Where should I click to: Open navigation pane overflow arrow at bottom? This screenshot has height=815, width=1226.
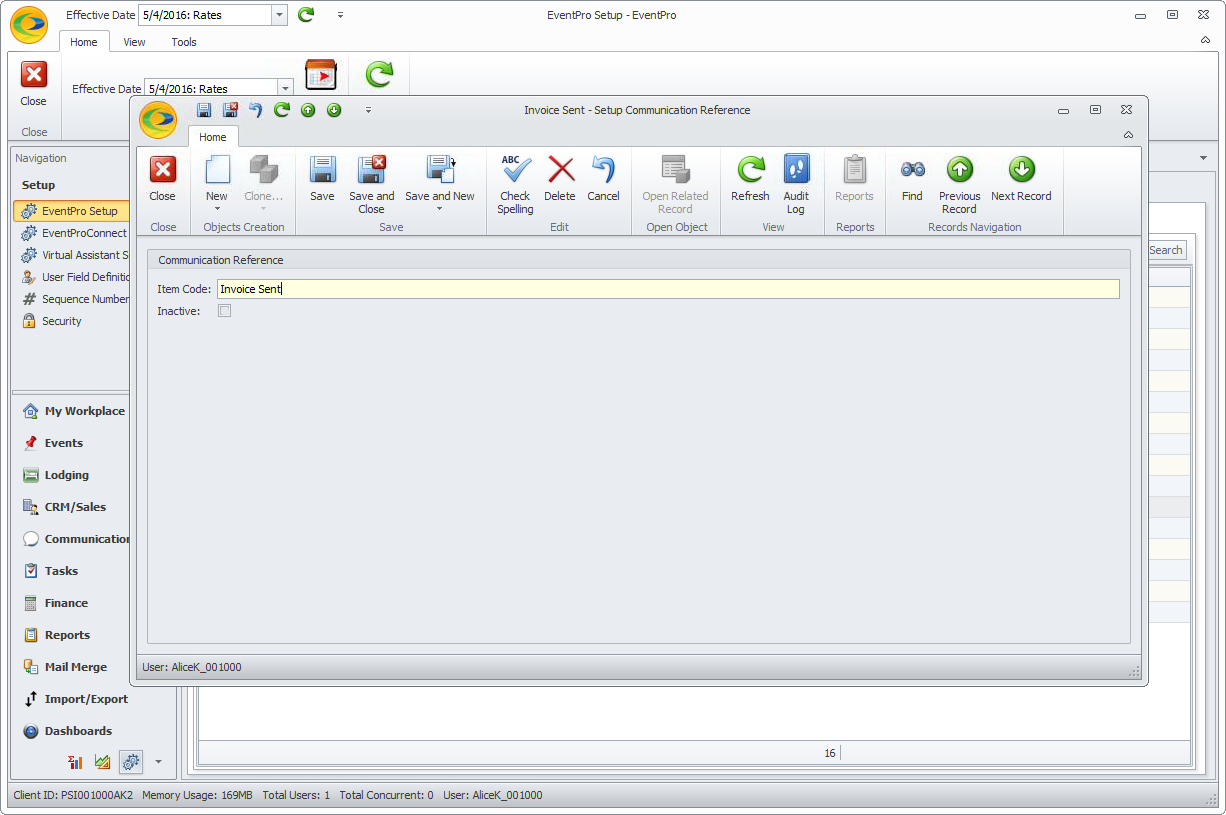[158, 762]
